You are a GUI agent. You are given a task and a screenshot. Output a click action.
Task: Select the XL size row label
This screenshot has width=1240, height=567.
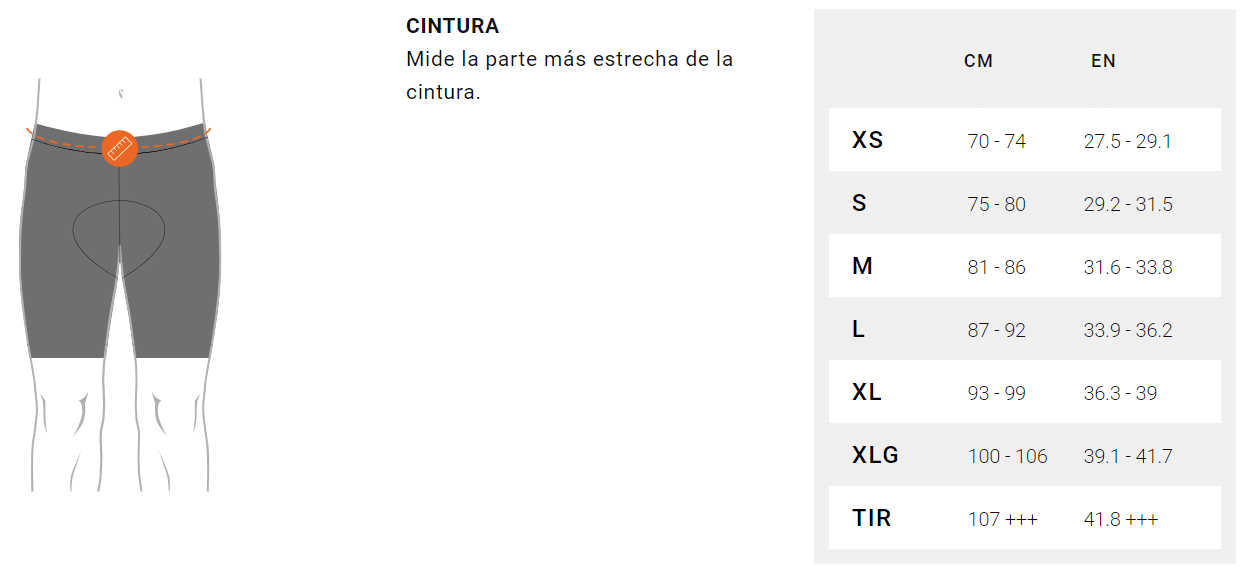pos(866,392)
